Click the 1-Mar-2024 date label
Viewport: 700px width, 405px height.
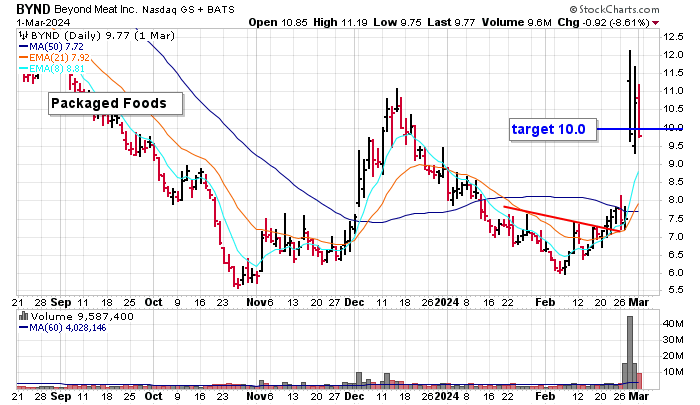[43, 22]
